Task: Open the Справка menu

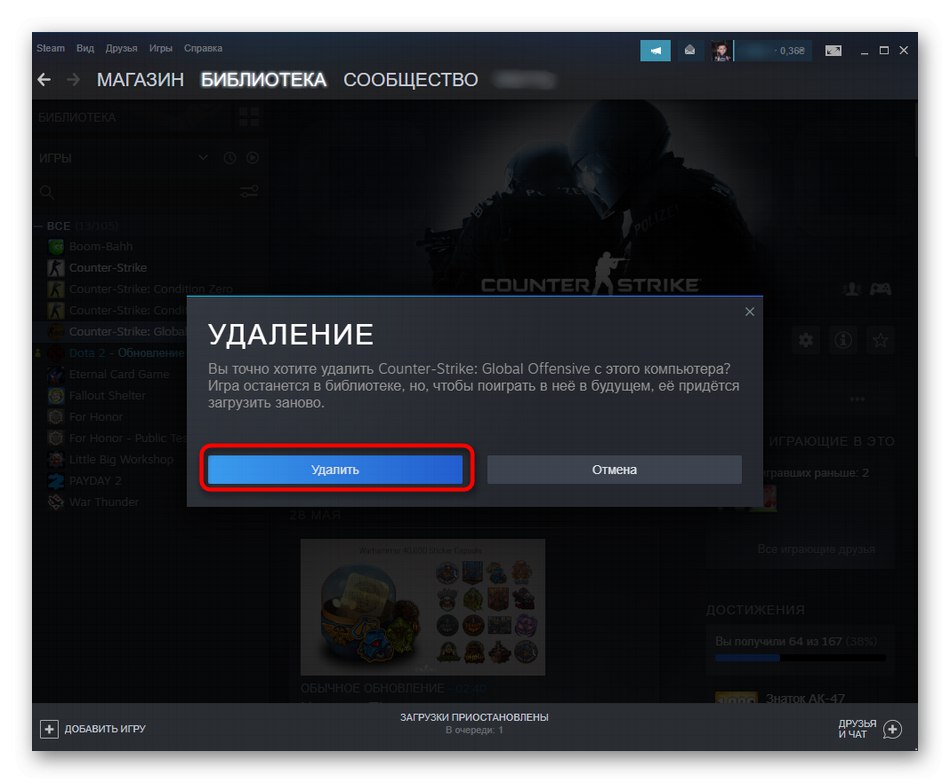Action: point(203,48)
